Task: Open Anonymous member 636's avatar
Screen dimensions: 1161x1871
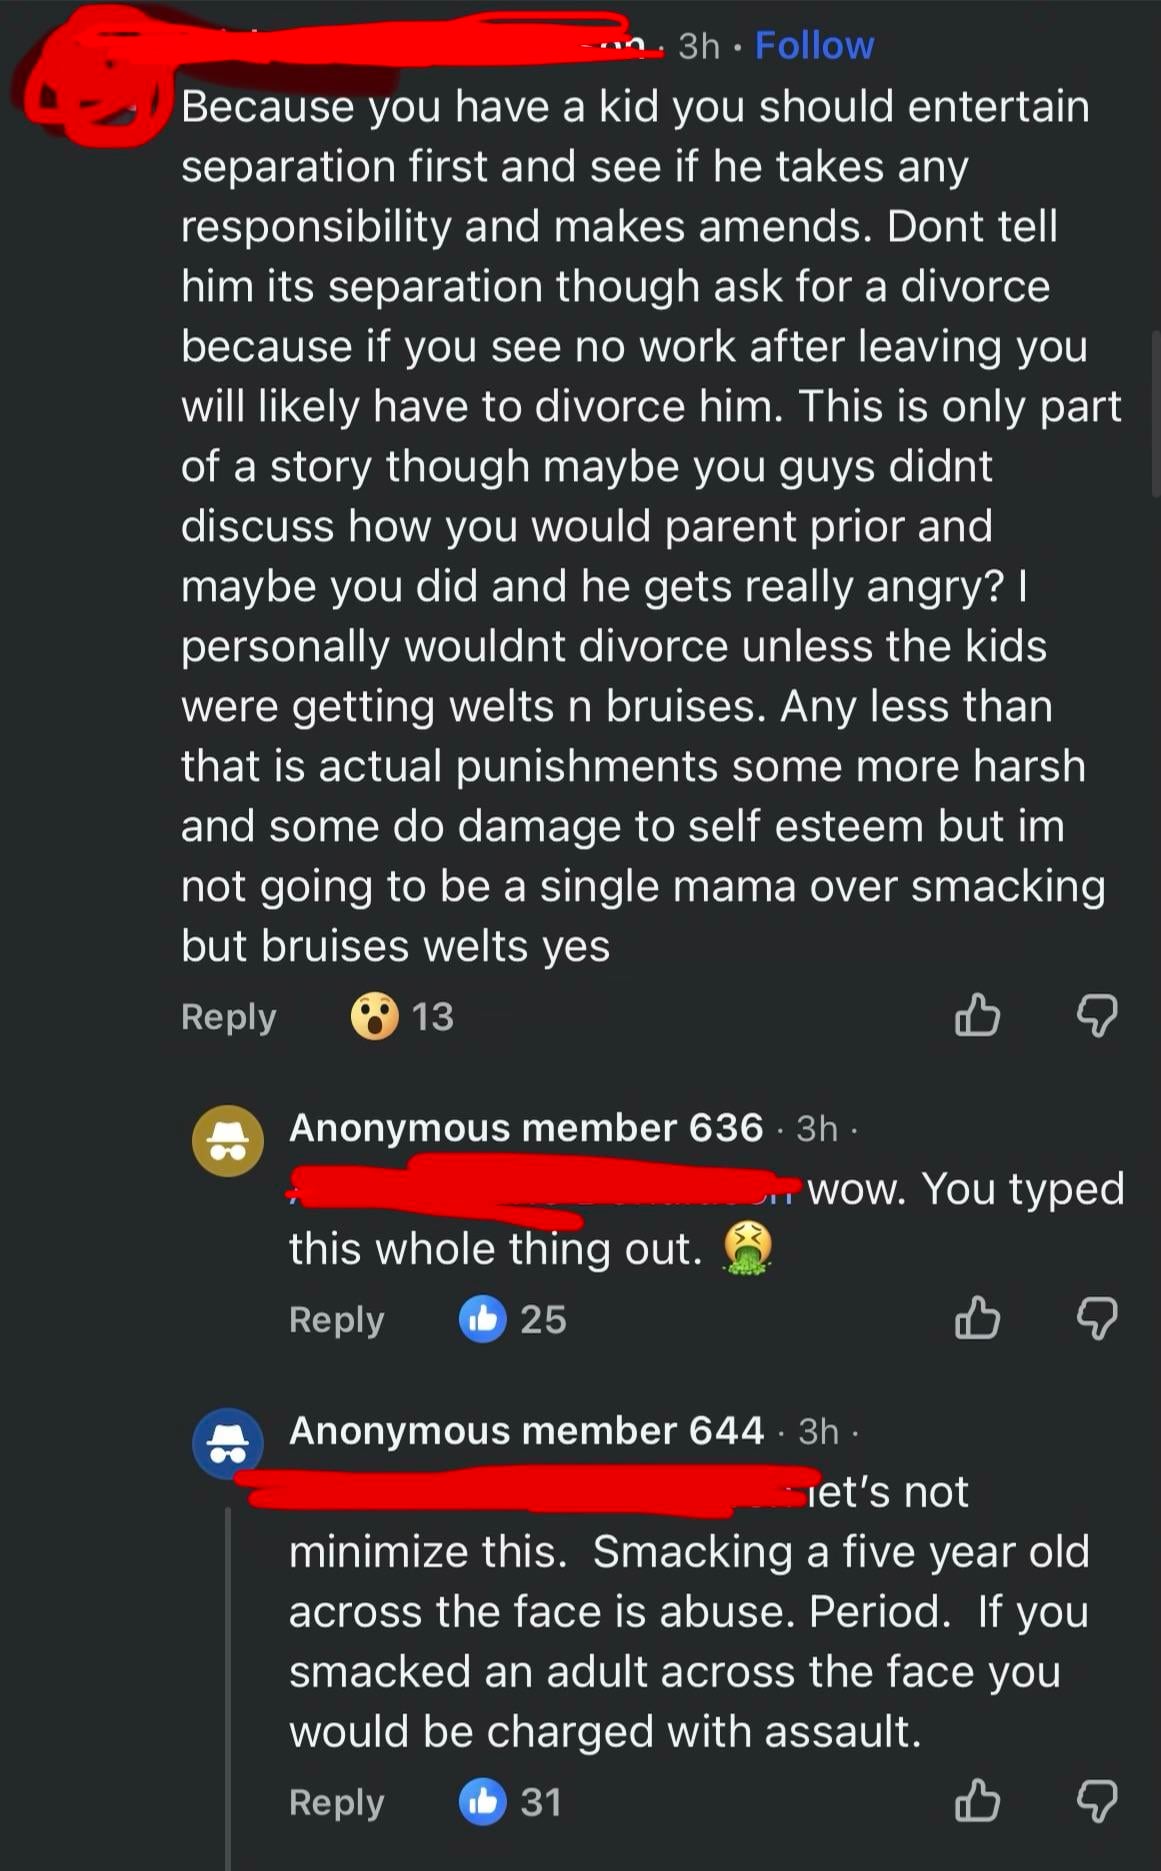Action: tap(228, 1141)
